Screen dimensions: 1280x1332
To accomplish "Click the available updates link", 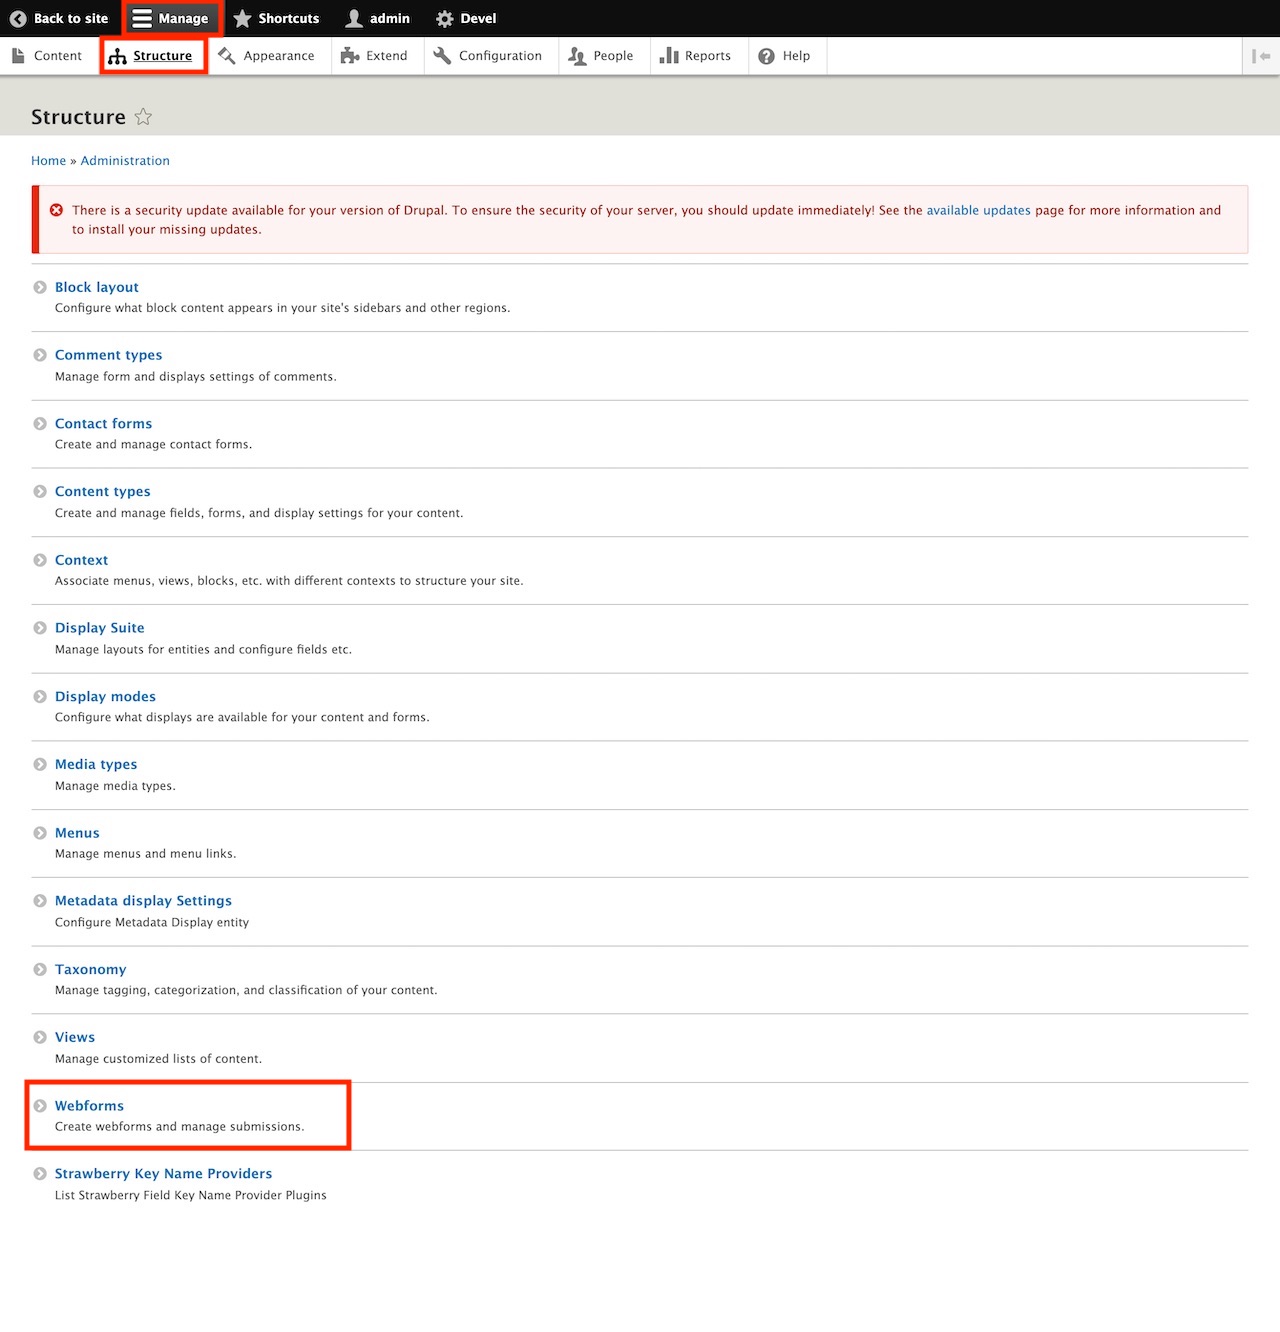I will click(978, 210).
